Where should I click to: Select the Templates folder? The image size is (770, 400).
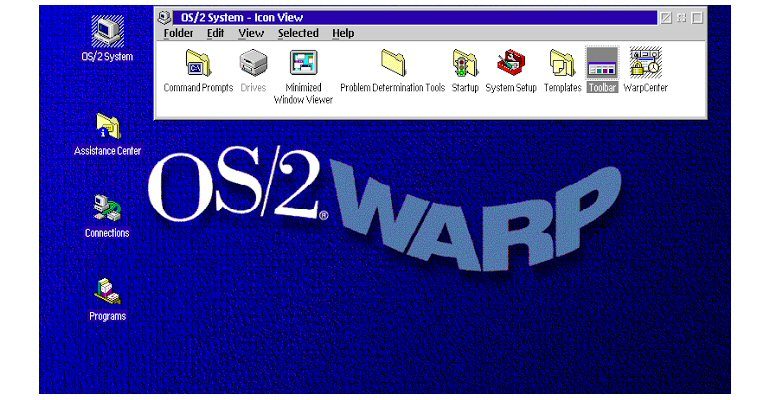pos(562,64)
